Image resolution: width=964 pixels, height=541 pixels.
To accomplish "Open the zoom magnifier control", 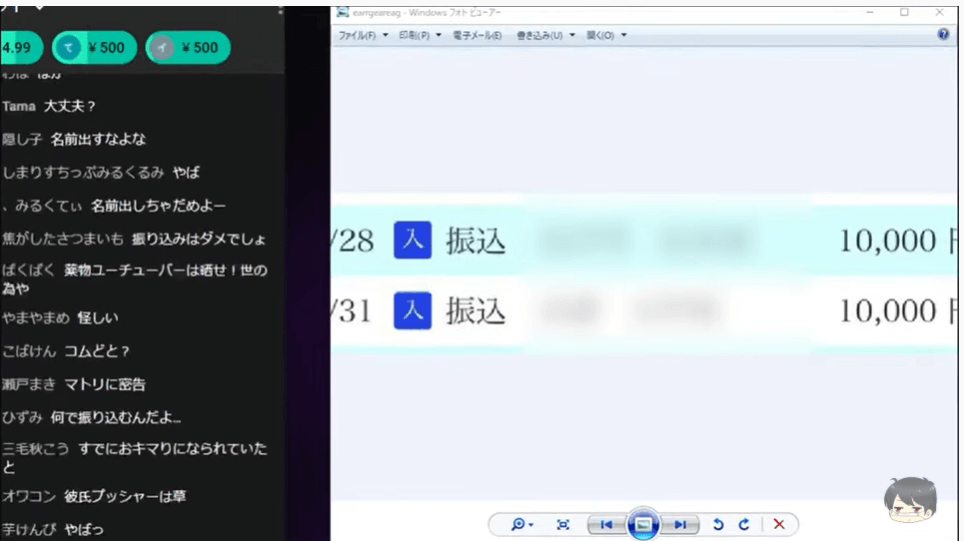I will (521, 524).
